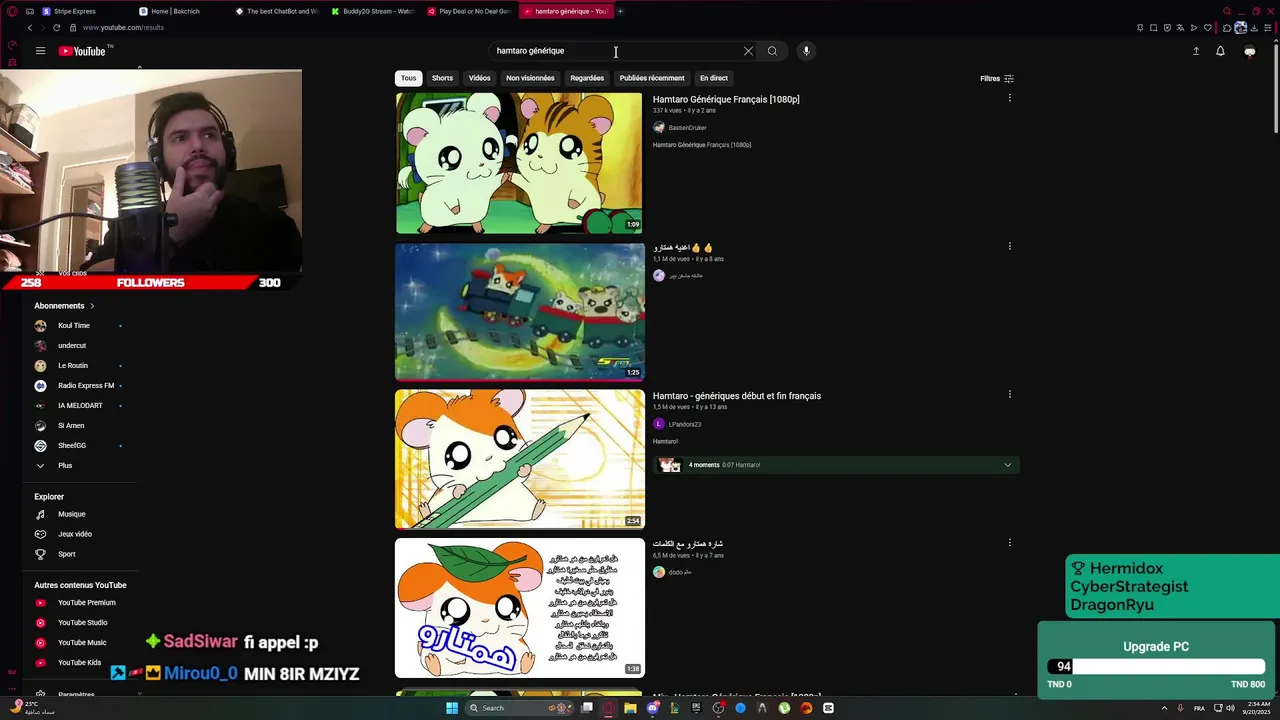Image resolution: width=1280 pixels, height=720 pixels.
Task: Open the notifications bell
Action: click(x=1220, y=51)
